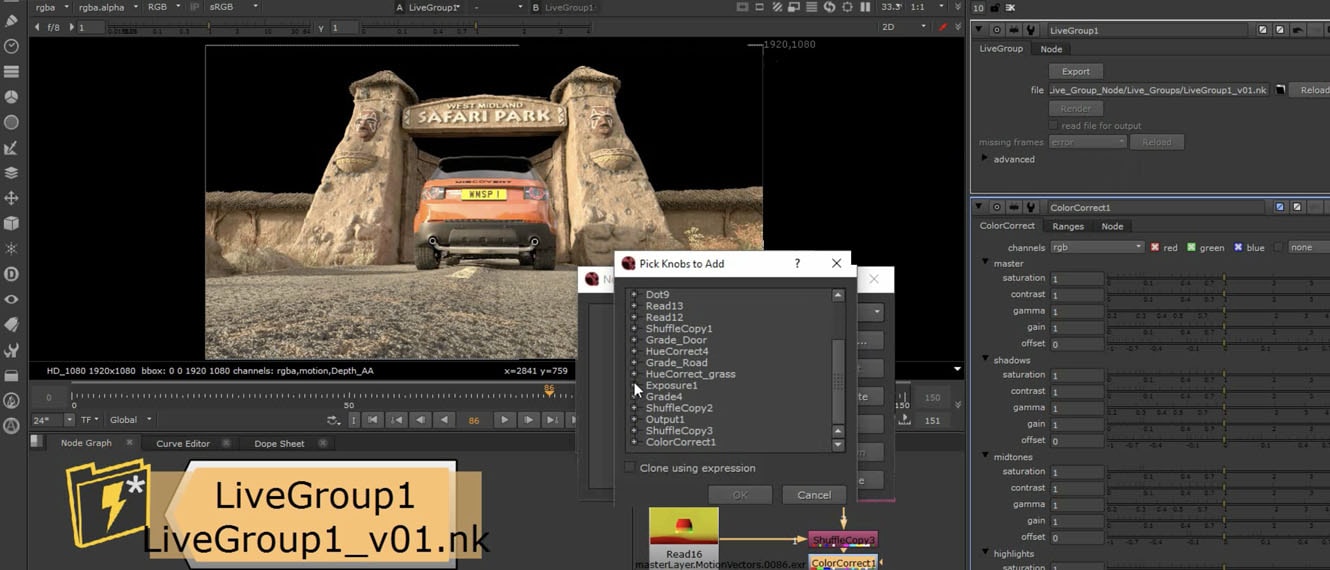Click the viewer pause updating icon

click(x=865, y=7)
